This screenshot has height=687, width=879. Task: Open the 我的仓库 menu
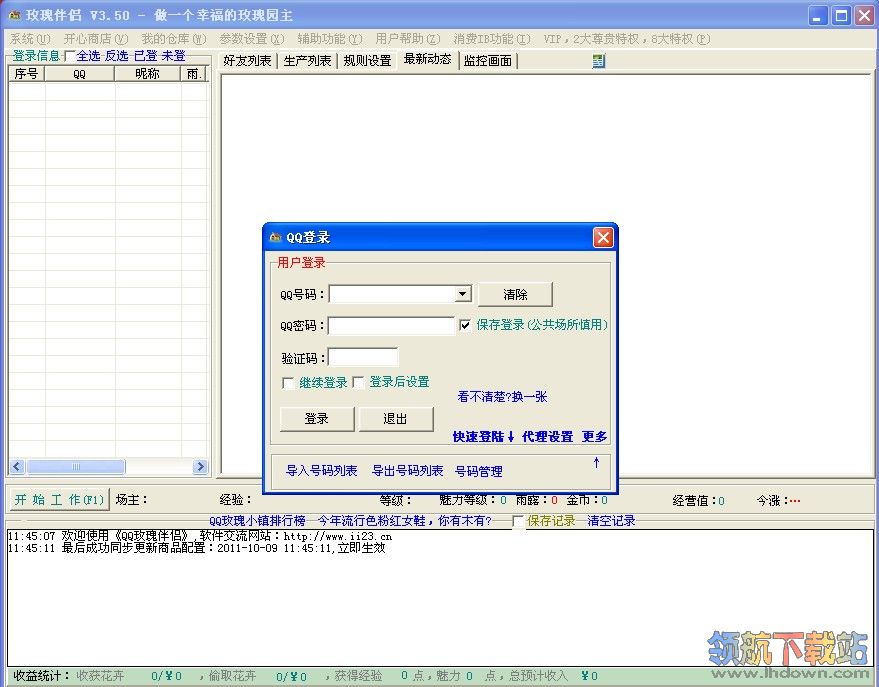pos(174,39)
